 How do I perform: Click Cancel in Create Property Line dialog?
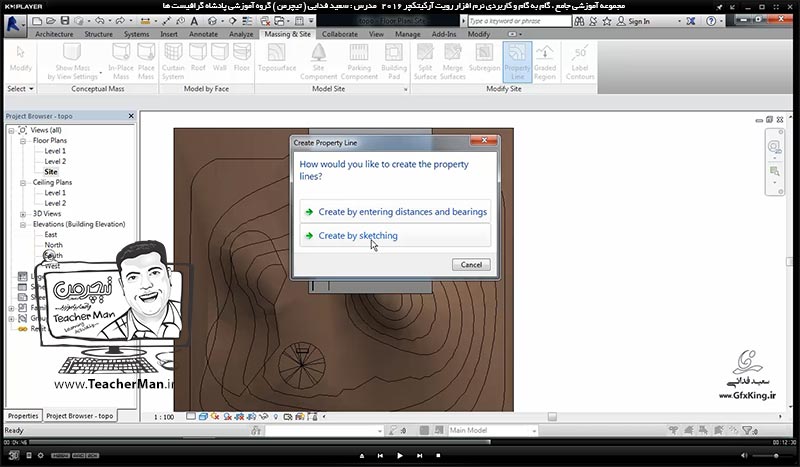[x=471, y=264]
